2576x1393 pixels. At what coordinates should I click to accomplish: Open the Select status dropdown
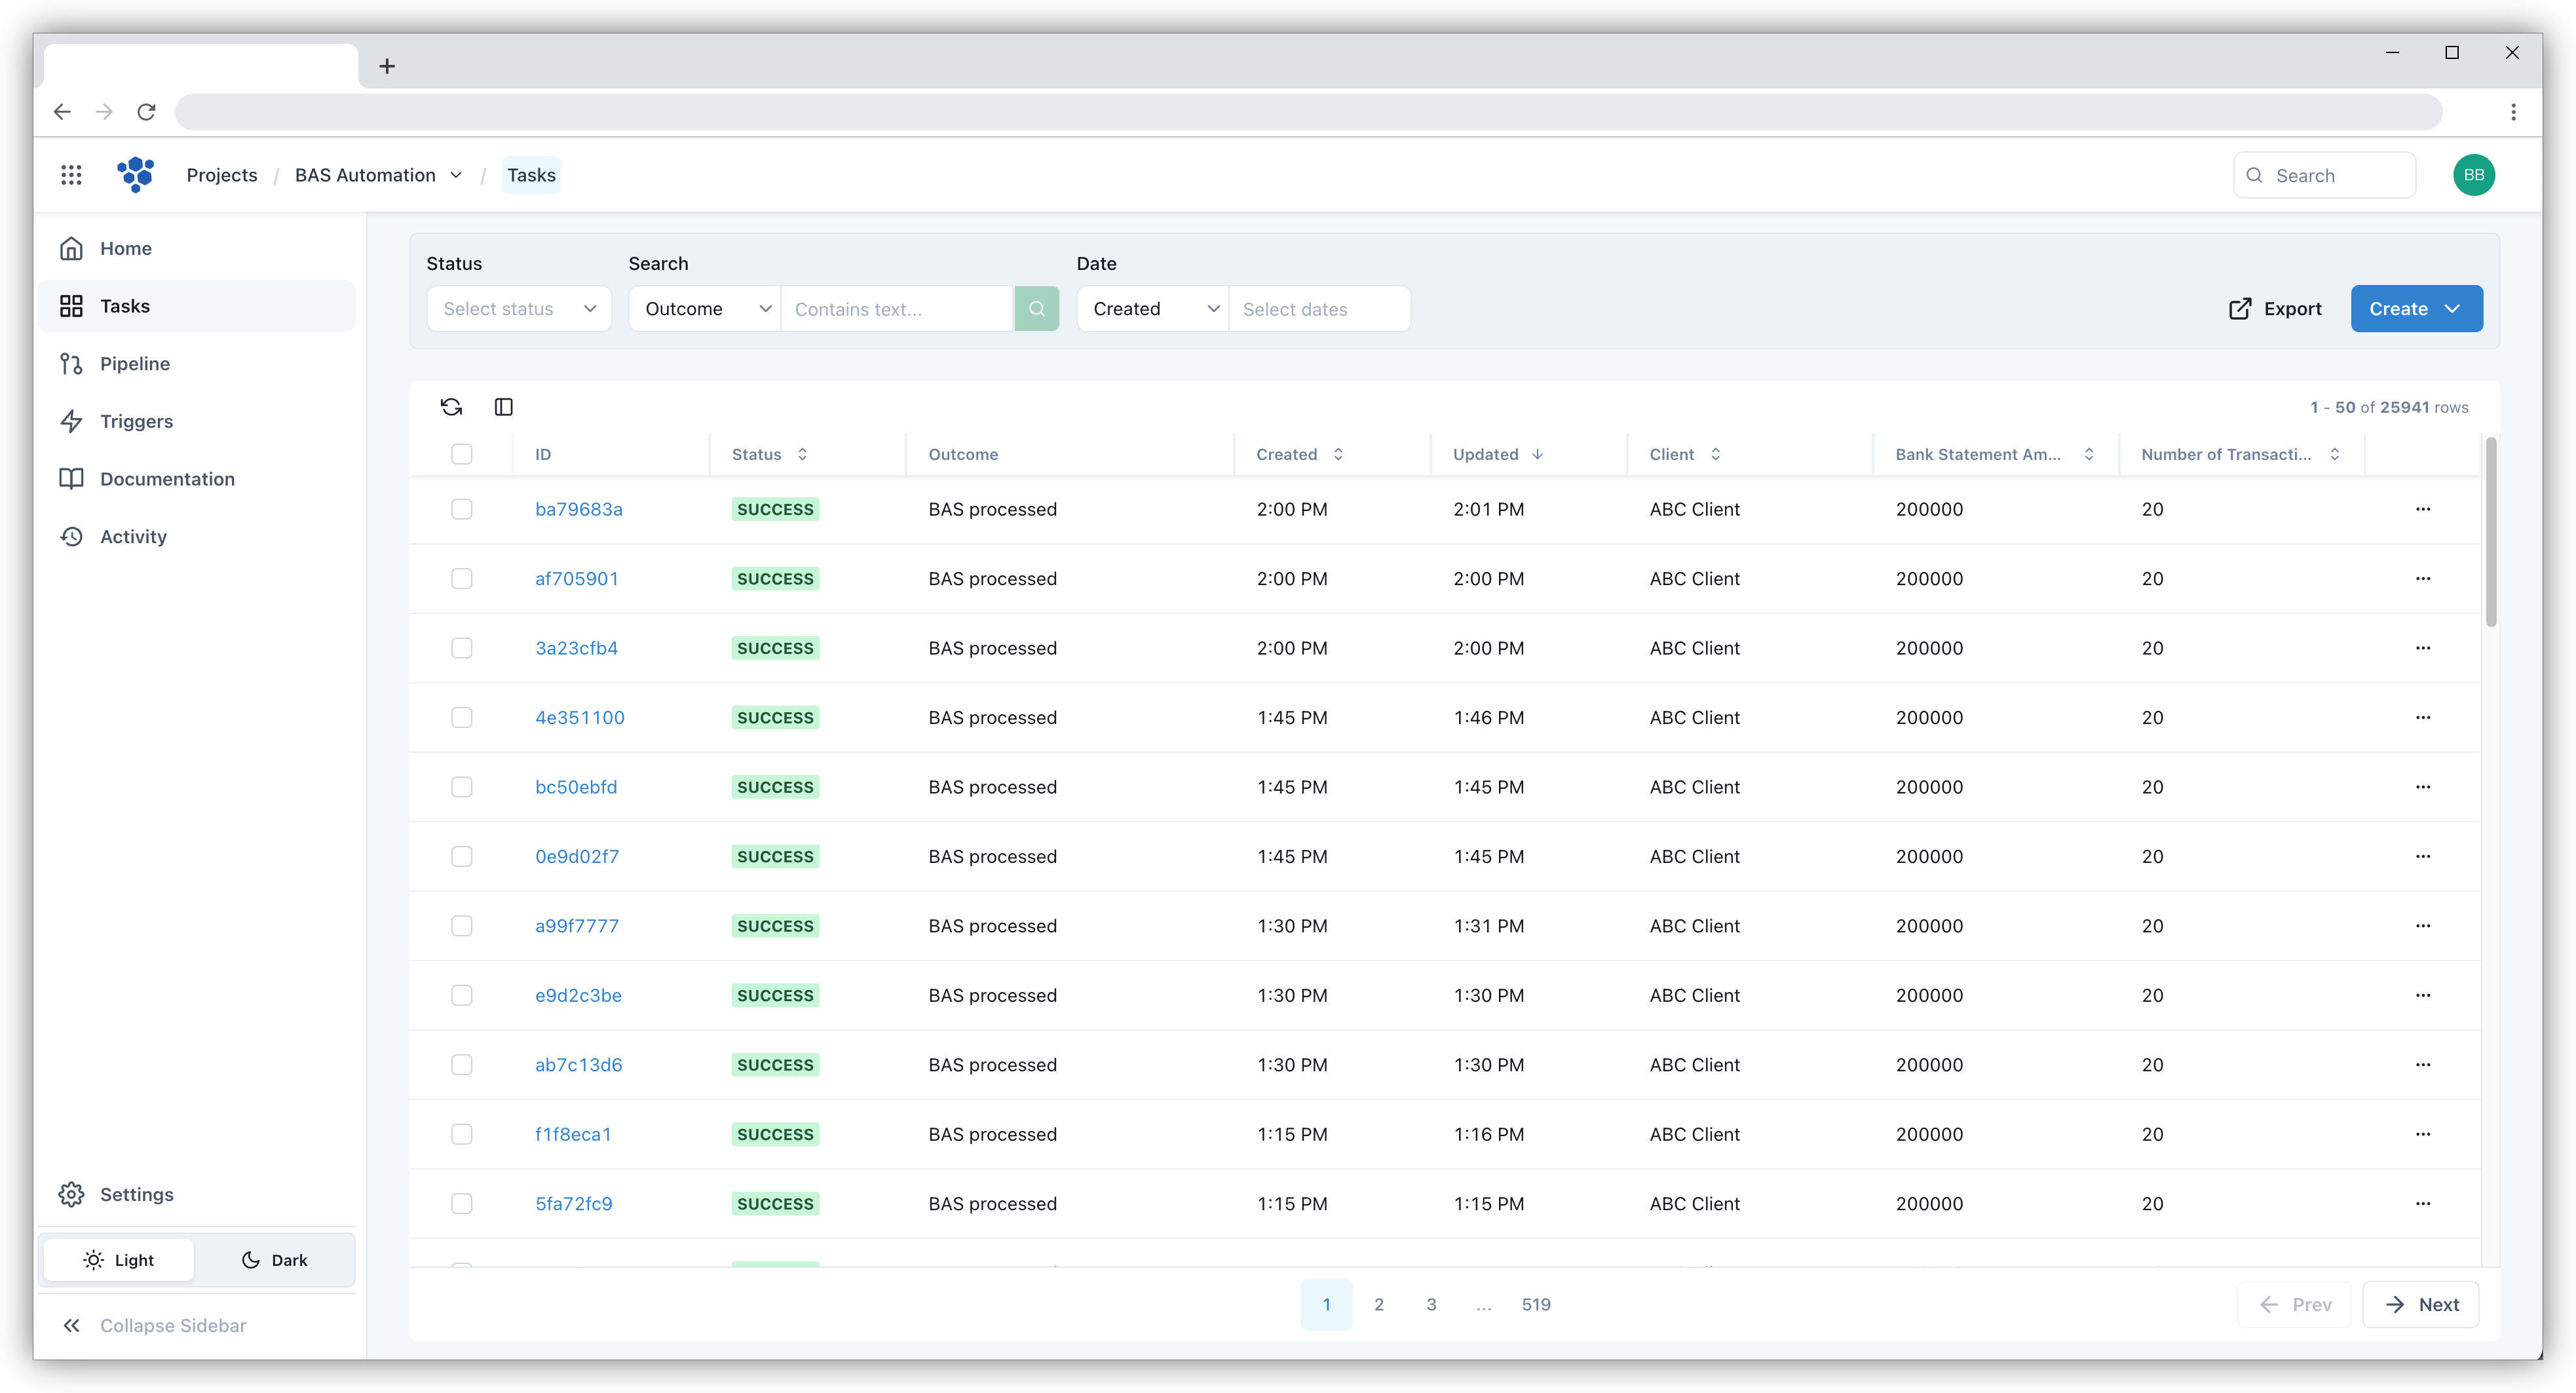pyautogui.click(x=518, y=309)
